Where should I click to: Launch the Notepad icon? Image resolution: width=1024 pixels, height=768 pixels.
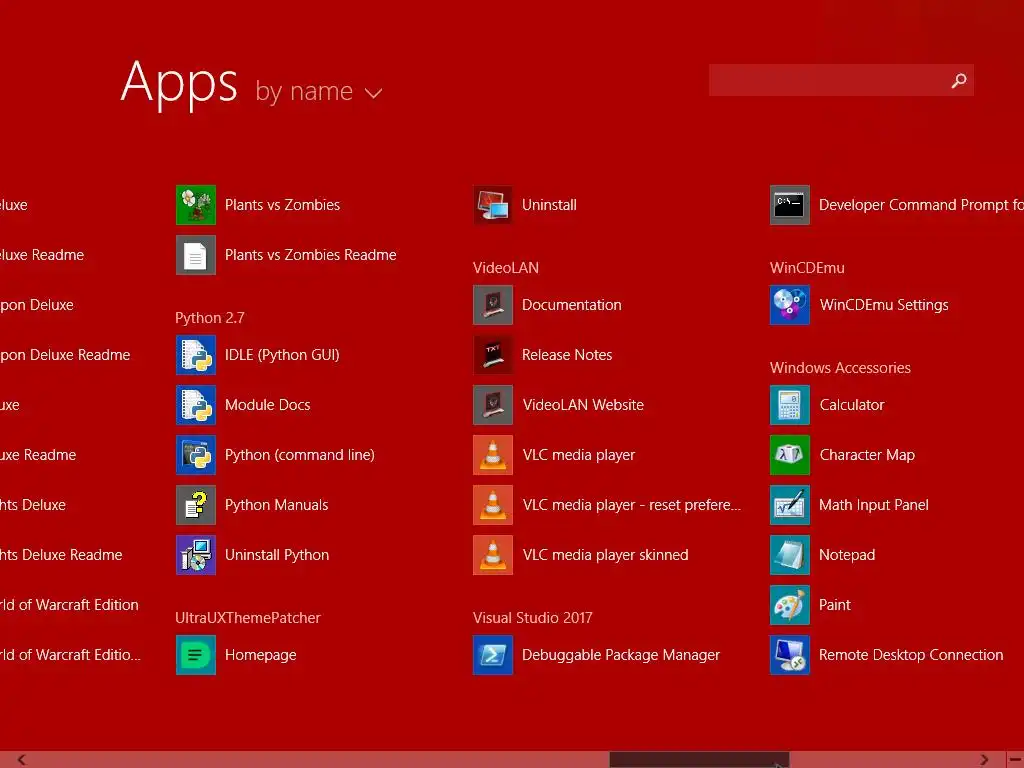[790, 555]
